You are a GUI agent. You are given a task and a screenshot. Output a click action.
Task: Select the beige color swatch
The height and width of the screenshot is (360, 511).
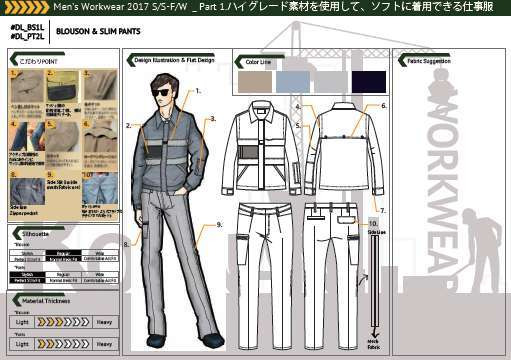click(x=255, y=82)
